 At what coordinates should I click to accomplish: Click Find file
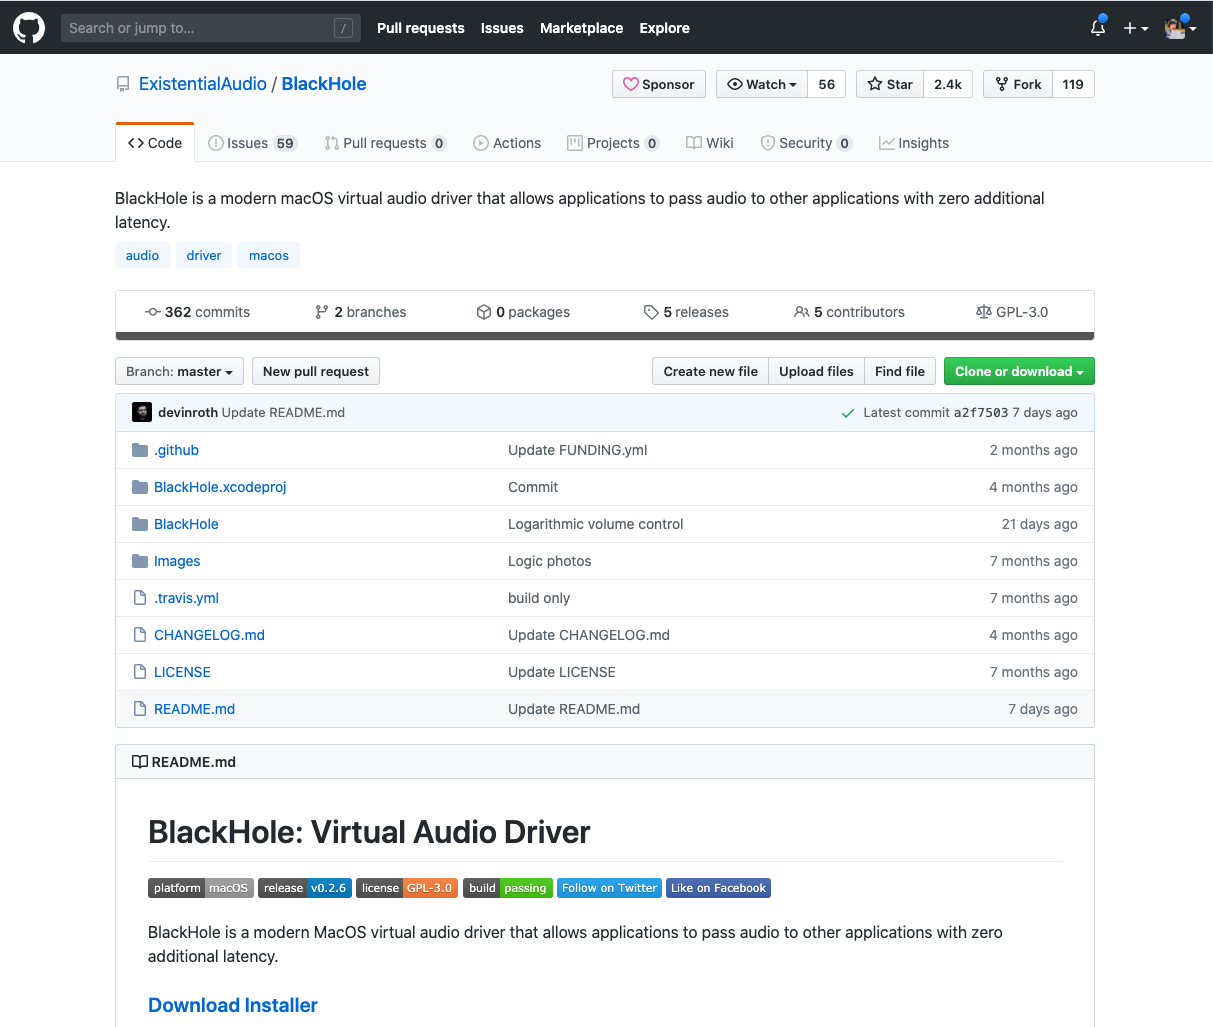(x=900, y=371)
